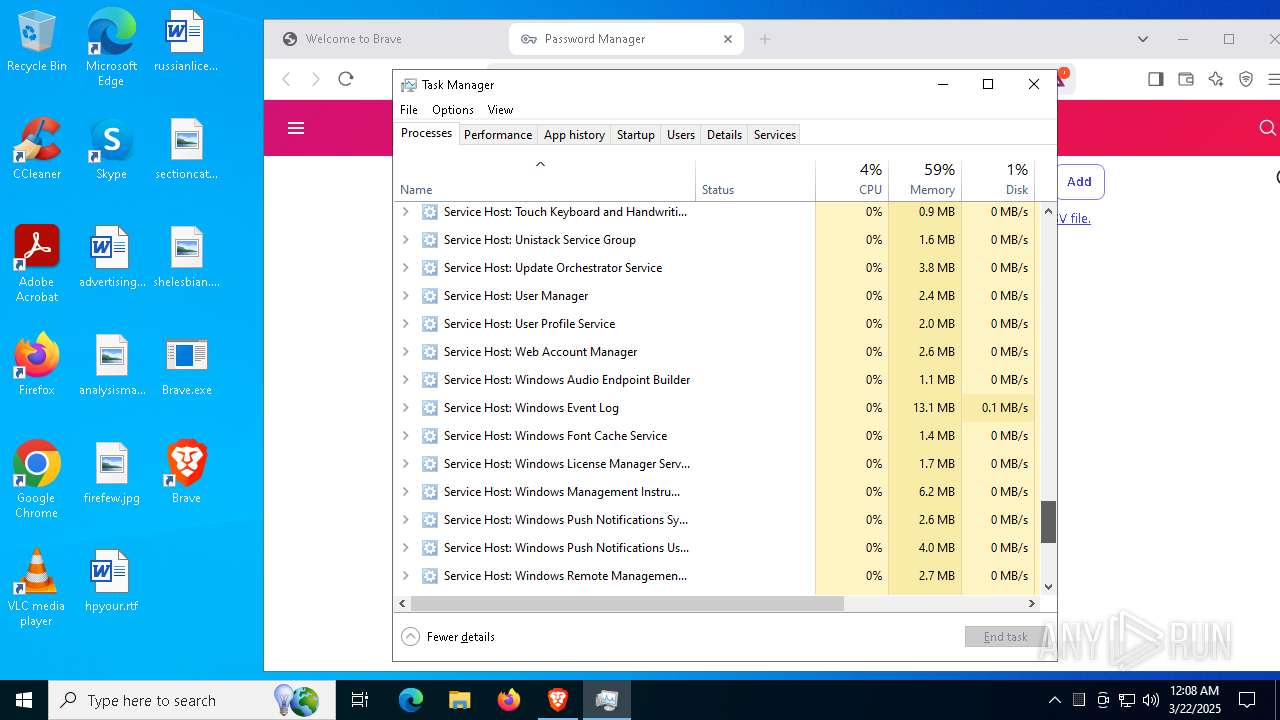
Task: Sort processes by Memory column
Action: point(925,180)
